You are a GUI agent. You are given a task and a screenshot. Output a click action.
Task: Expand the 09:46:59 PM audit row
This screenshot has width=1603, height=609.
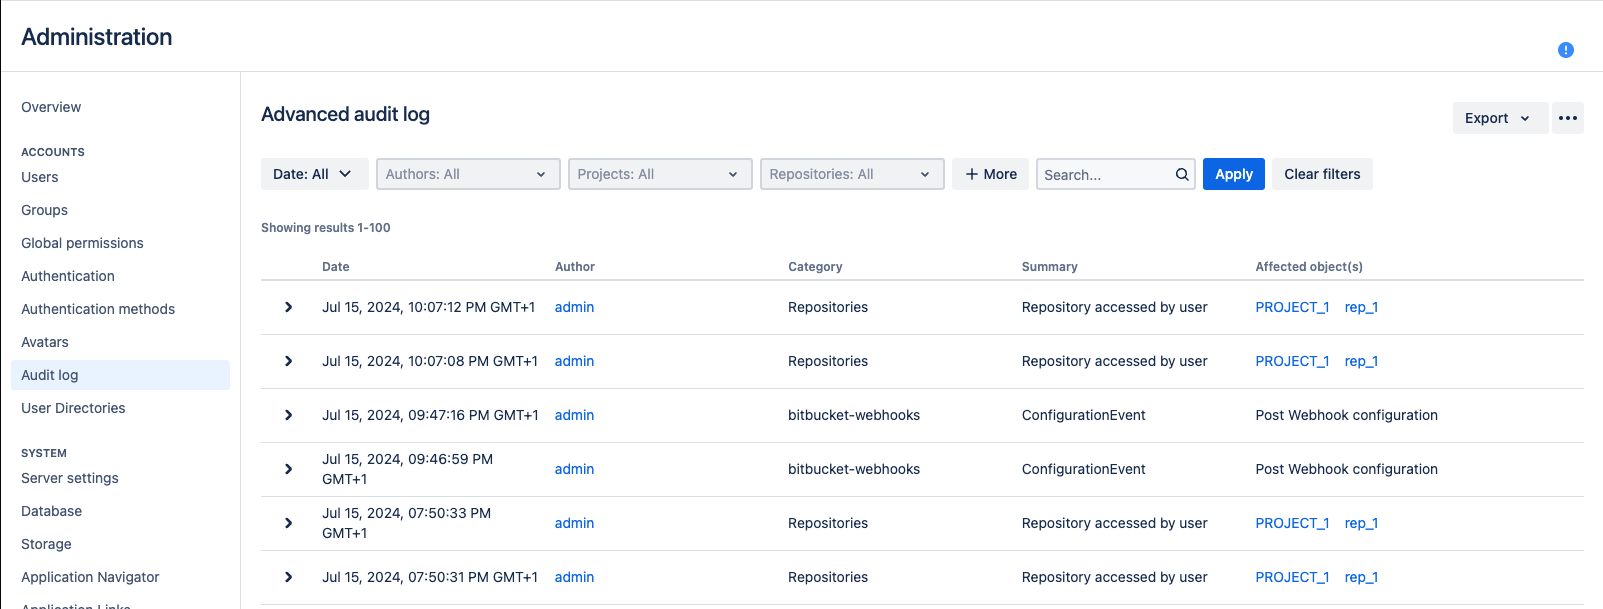[288, 469]
